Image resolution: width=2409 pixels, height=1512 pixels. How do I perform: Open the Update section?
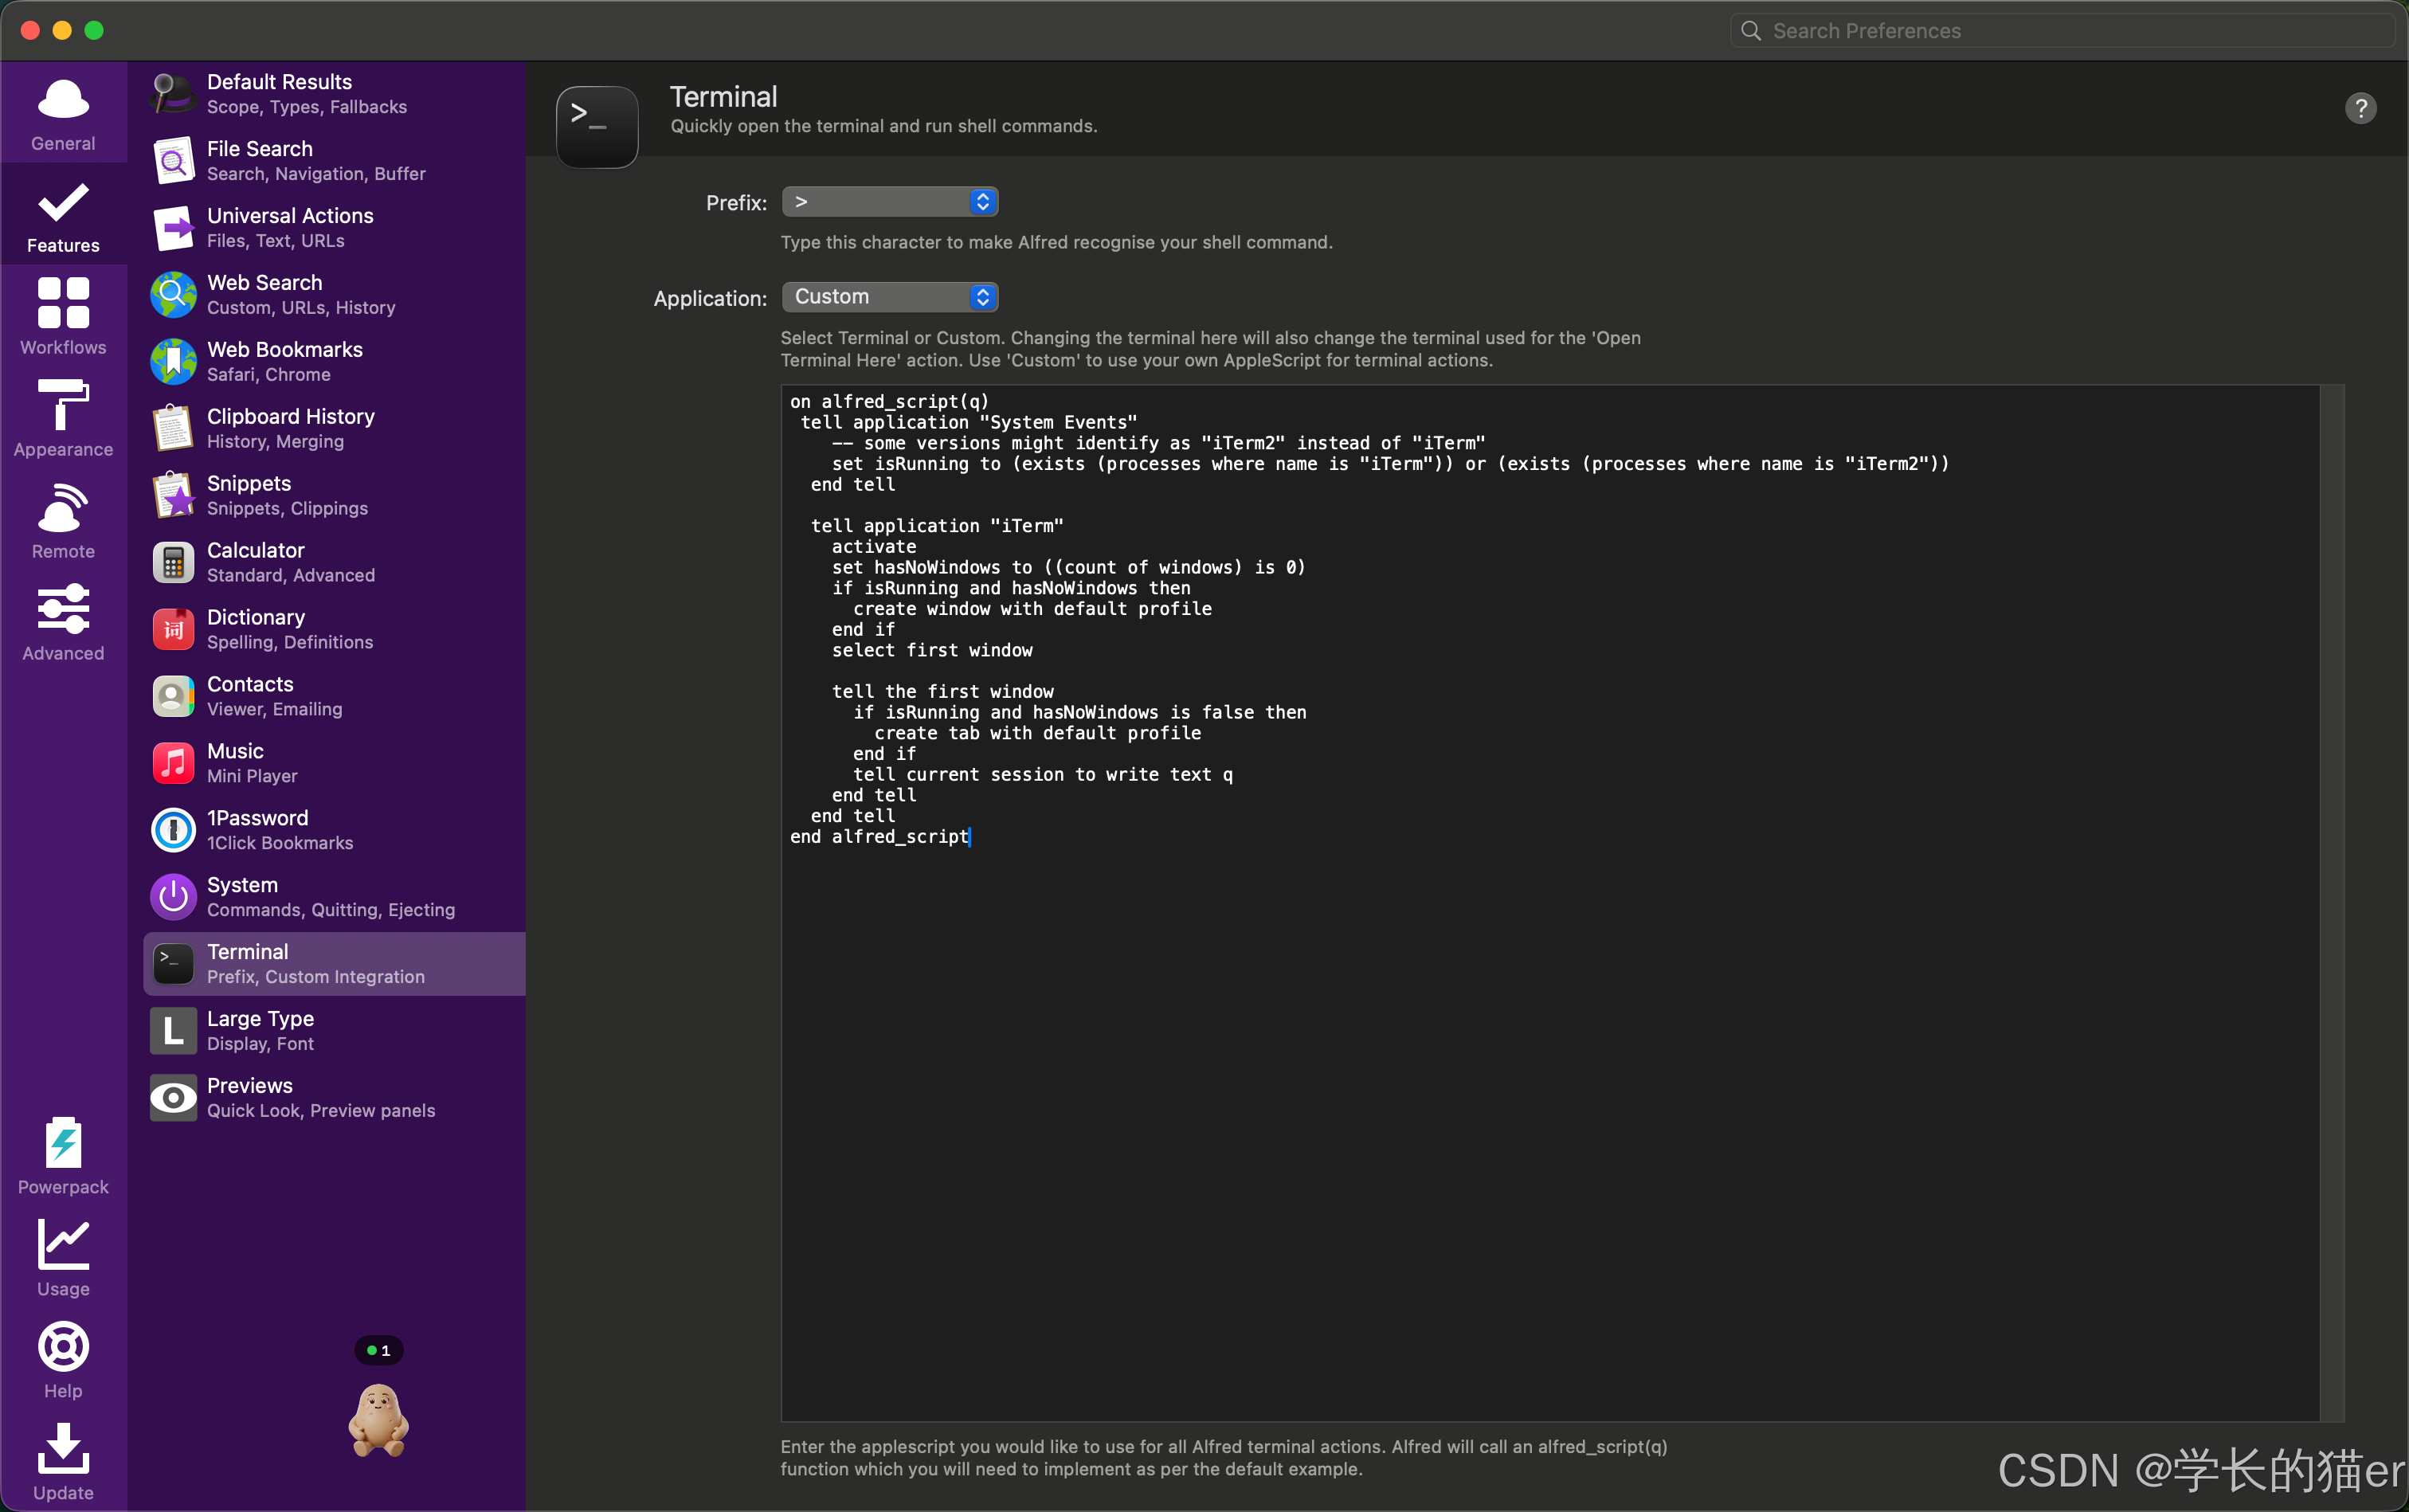point(63,1462)
